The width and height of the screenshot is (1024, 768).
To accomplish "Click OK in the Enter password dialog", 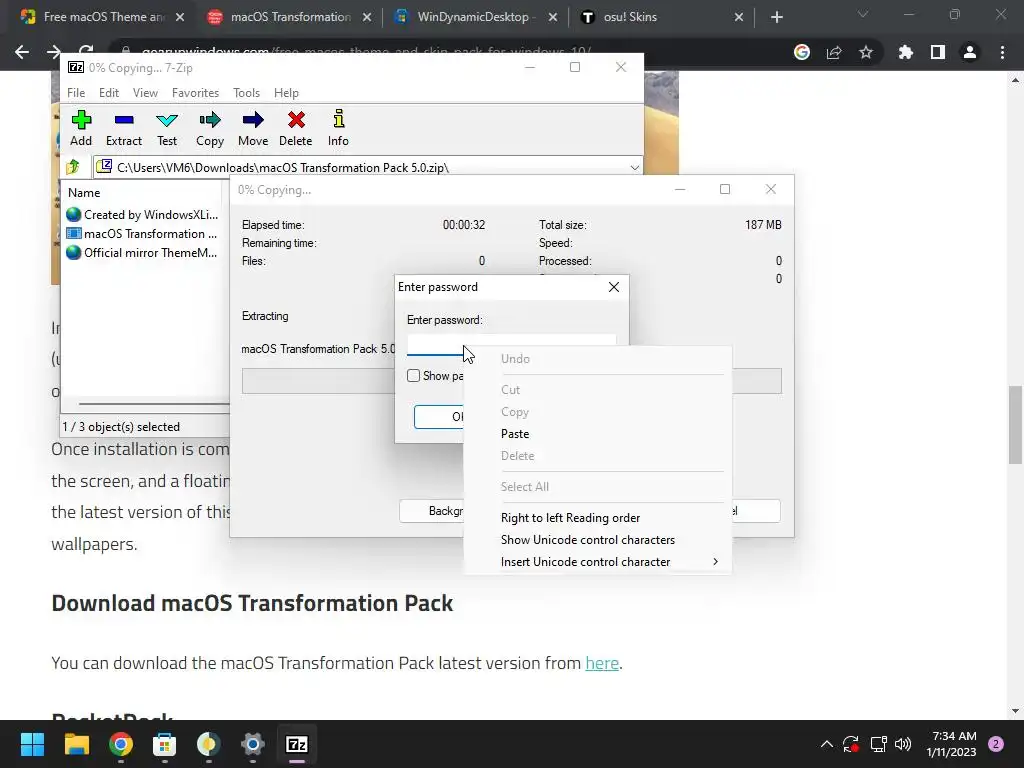I will 440,417.
